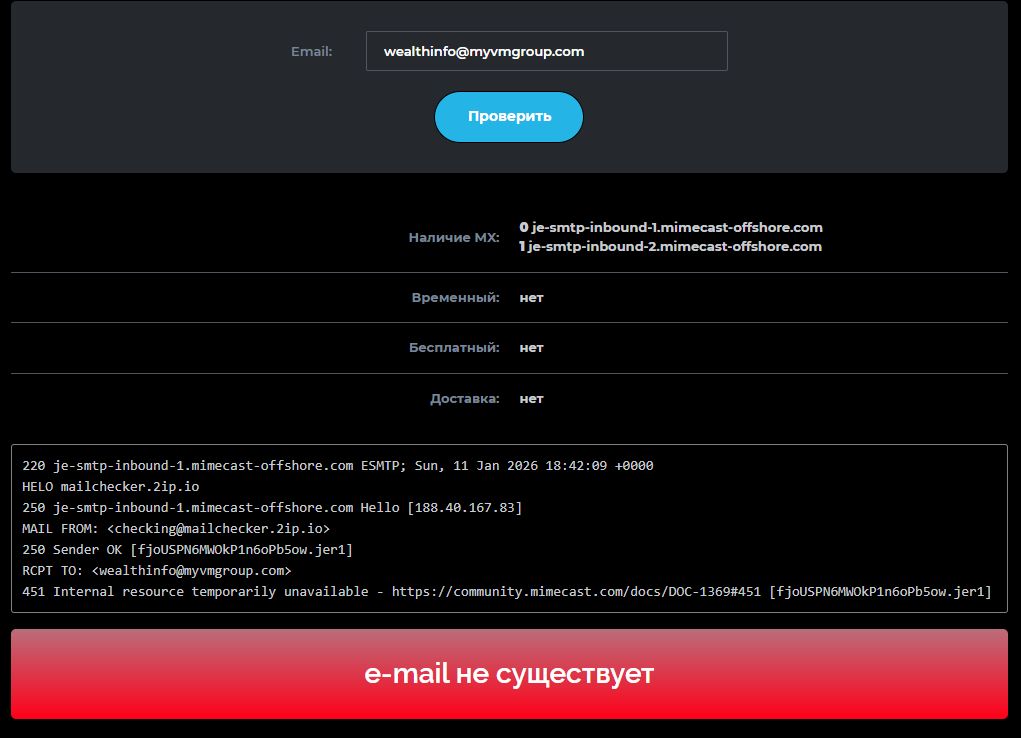Open the community.mimecast.com DOC-1369 URL
The height and width of the screenshot is (738, 1021).
pos(575,592)
